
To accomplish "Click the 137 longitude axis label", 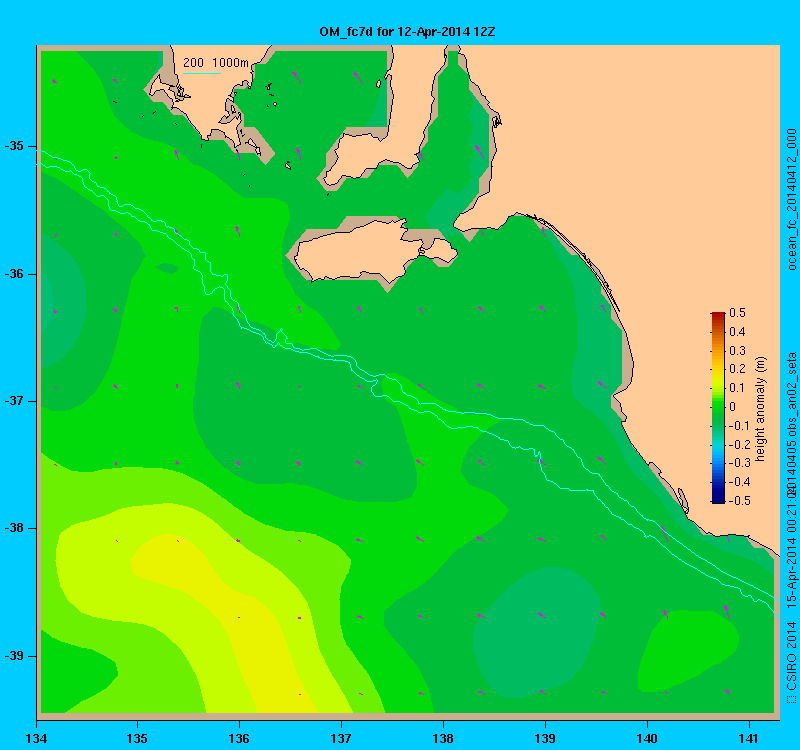I will (341, 739).
